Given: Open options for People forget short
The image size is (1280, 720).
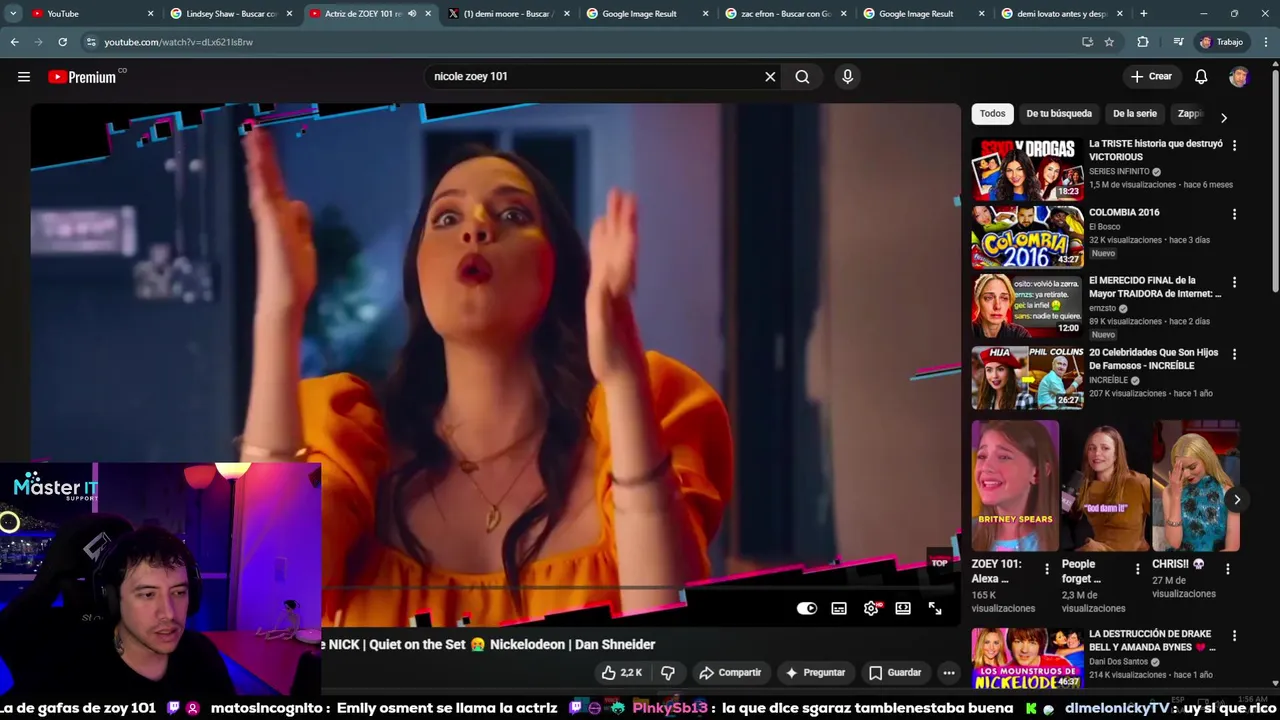Looking at the screenshot, I should [x=1137, y=568].
